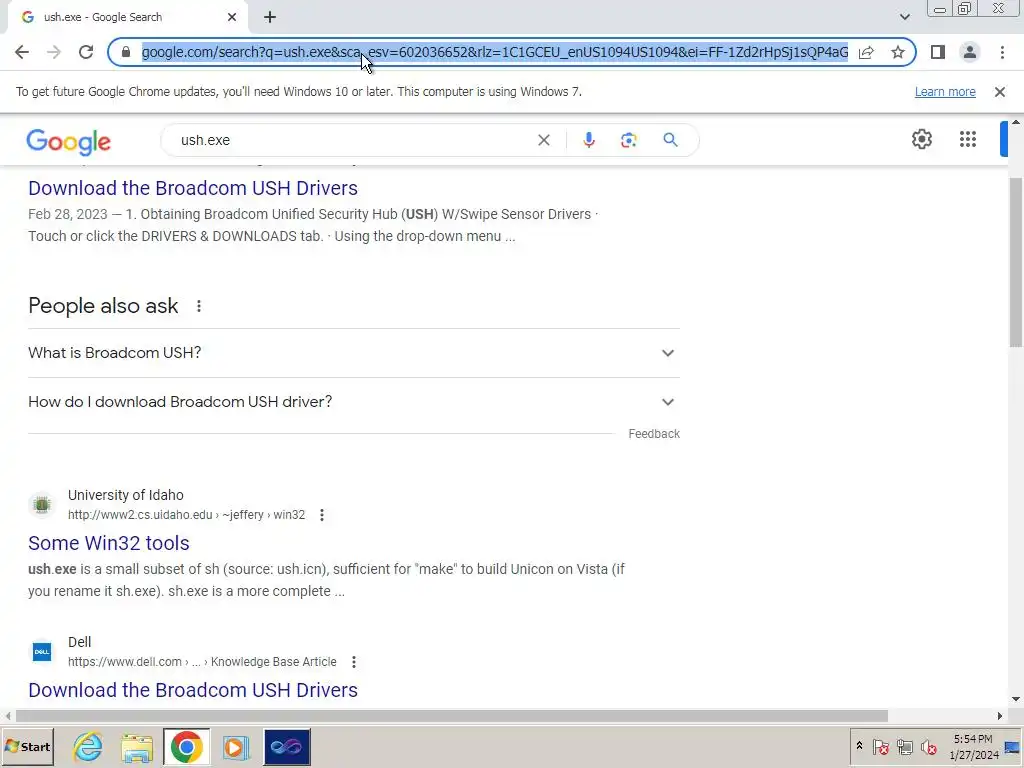Select the Chrome taskbar button
Screen dimensions: 1024x768
coord(186,746)
